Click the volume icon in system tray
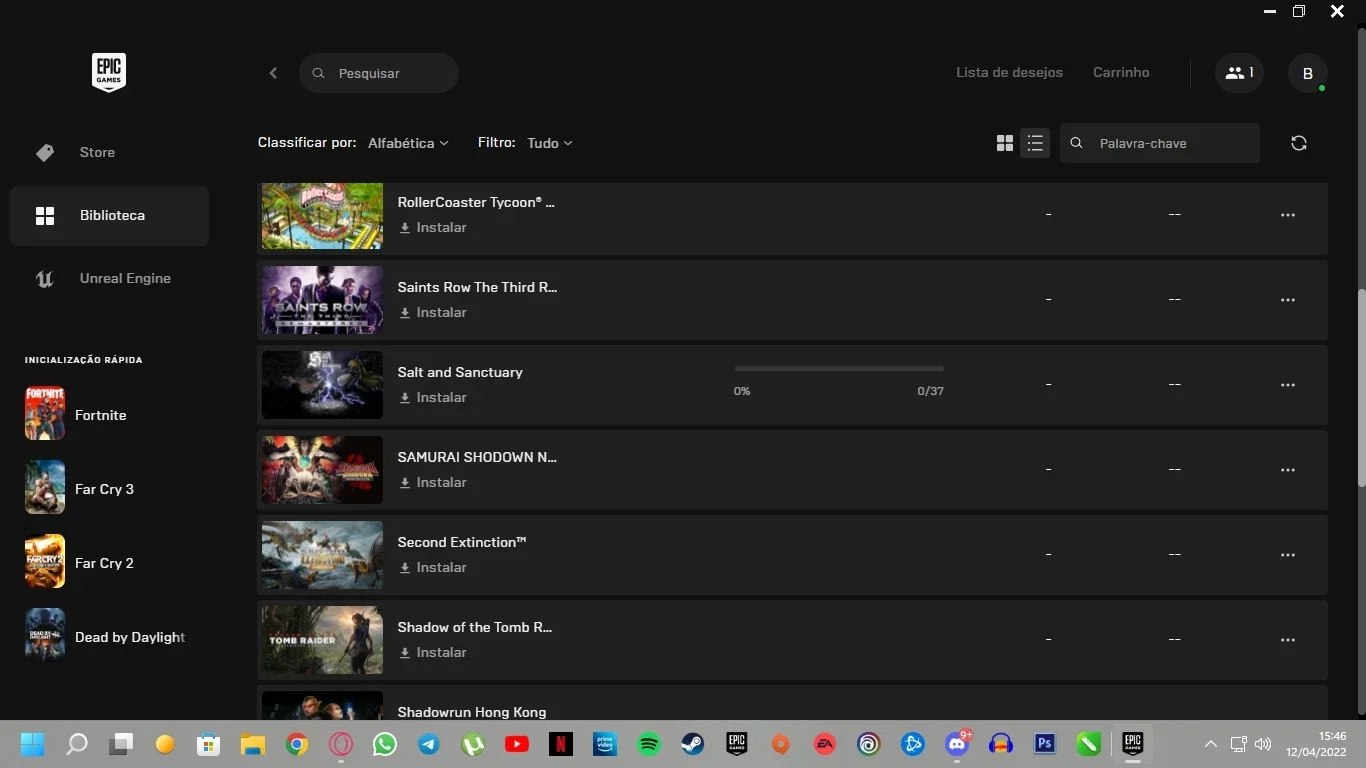This screenshot has width=1366, height=768. [1263, 744]
